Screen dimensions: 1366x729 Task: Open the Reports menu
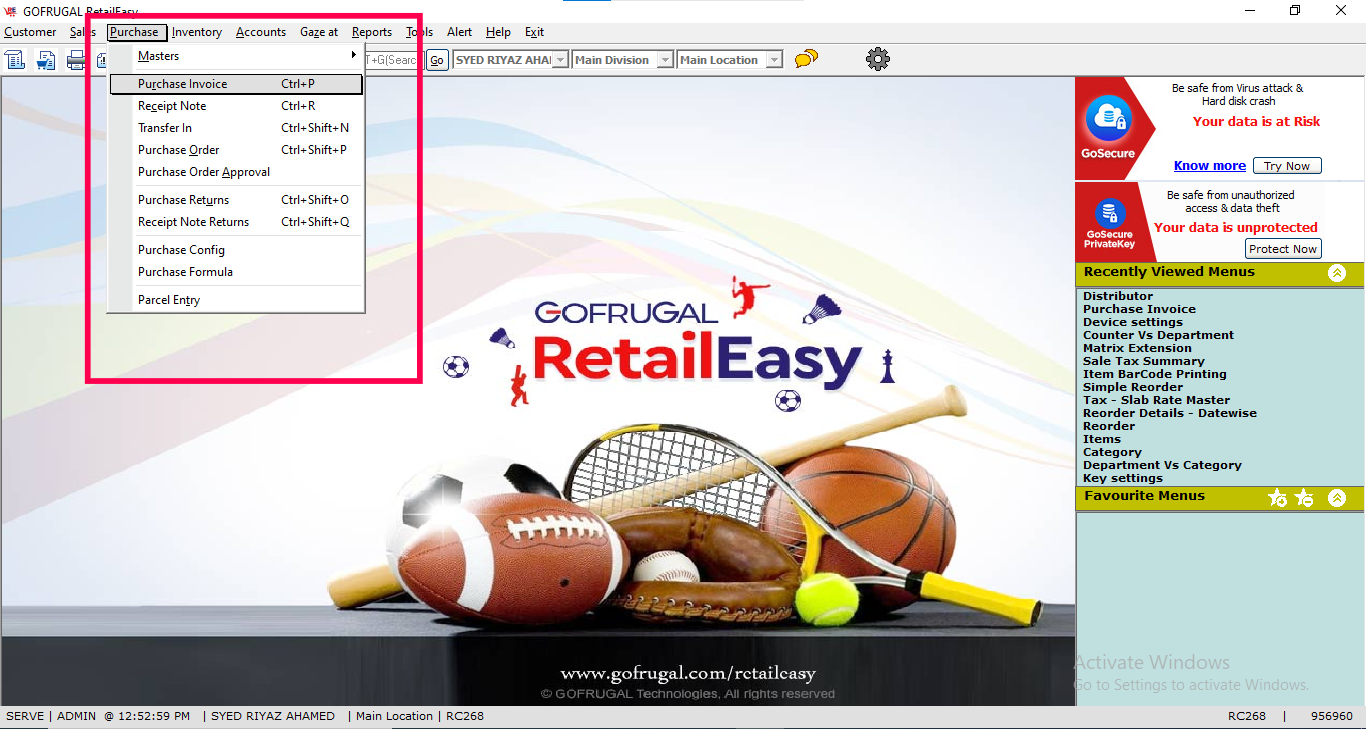pos(372,32)
